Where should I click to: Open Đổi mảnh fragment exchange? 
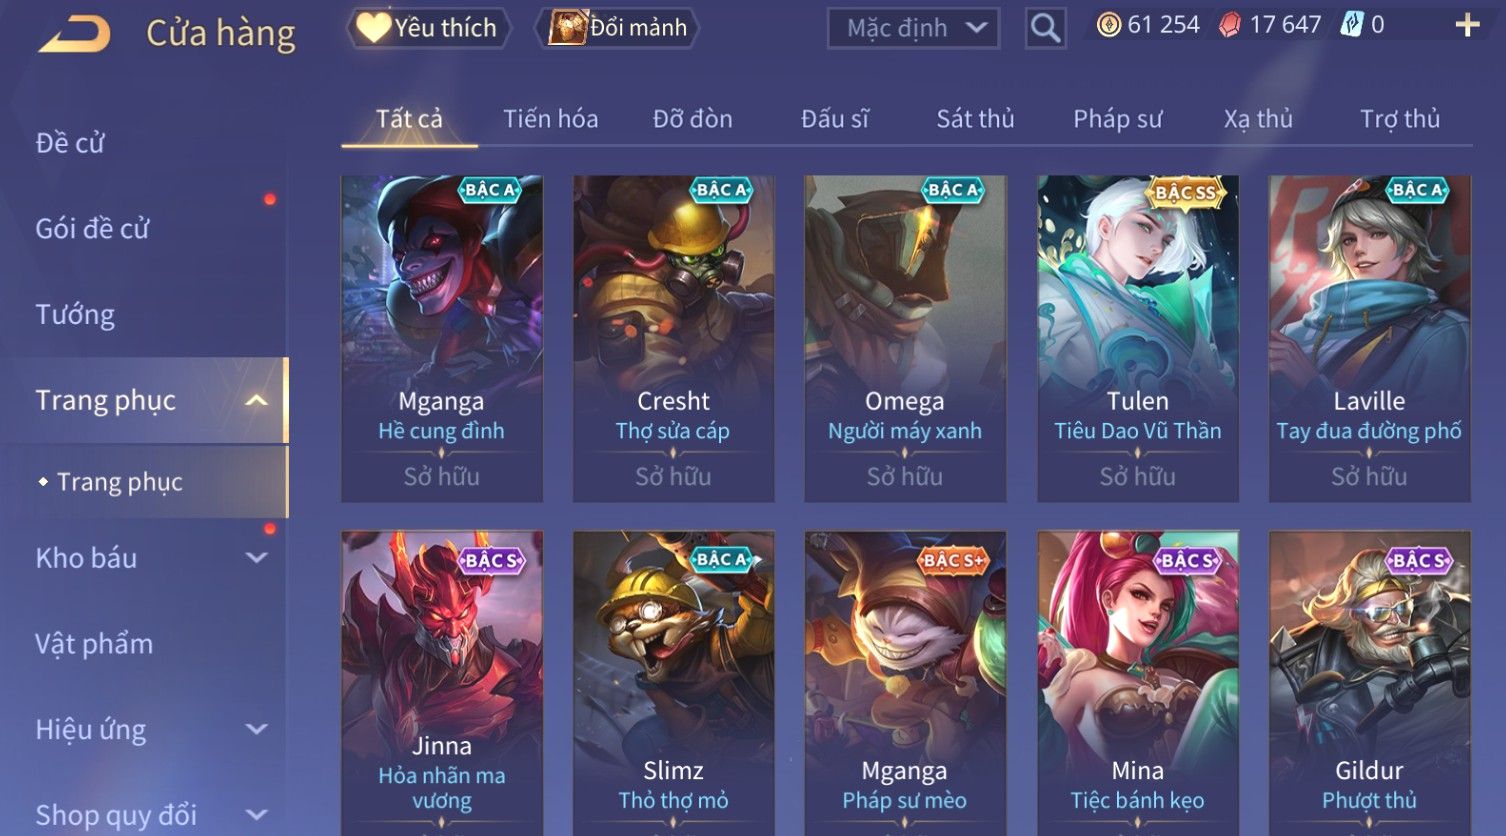click(x=618, y=28)
